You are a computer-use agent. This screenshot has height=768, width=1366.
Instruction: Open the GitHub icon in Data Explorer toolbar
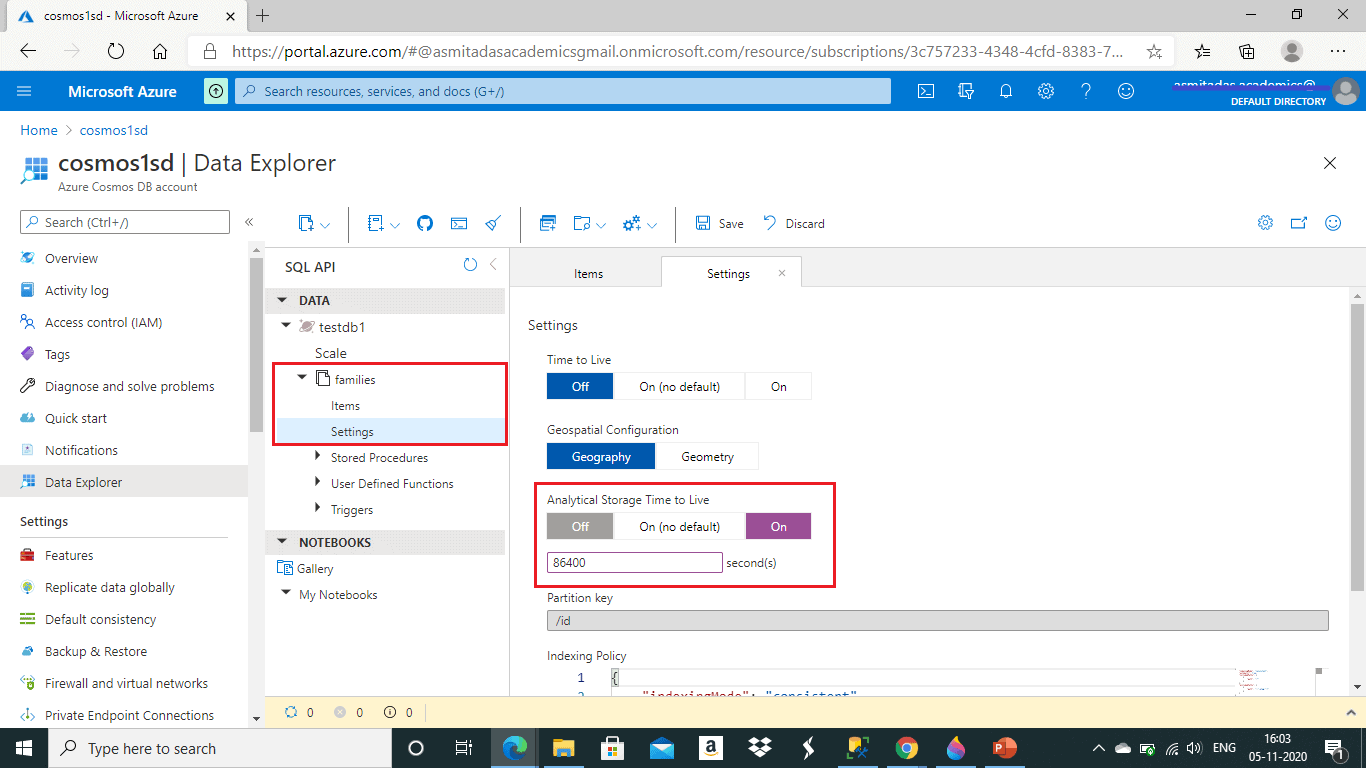(x=425, y=224)
